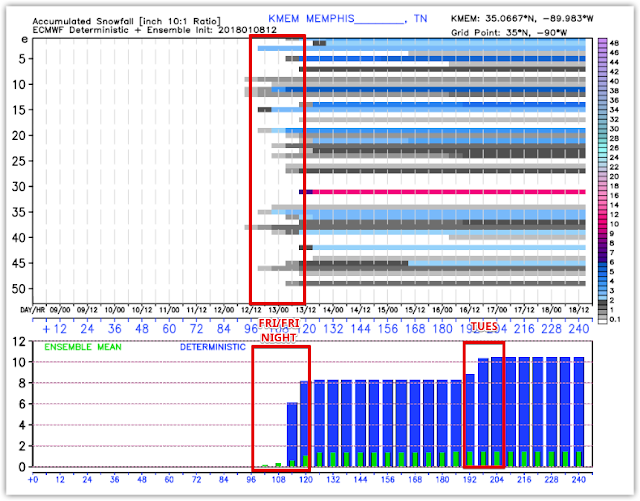
Task: Click ensemble member axis label '45'
Action: (x=19, y=263)
